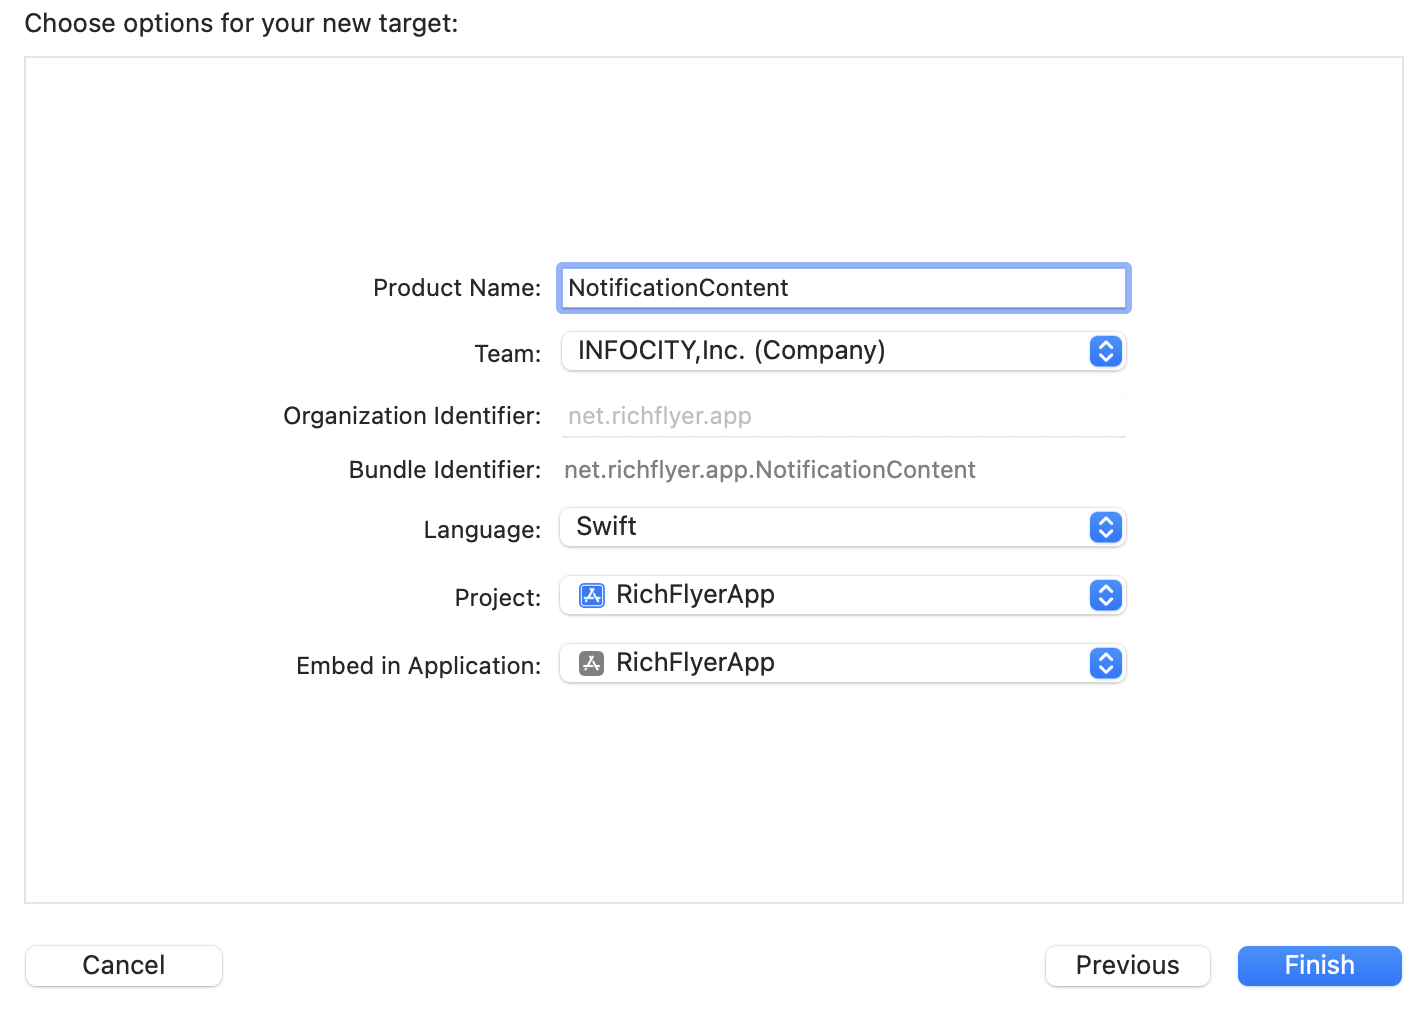Open the Team dropdown menu
Viewport: 1428px width, 1012px height.
[x=843, y=351]
